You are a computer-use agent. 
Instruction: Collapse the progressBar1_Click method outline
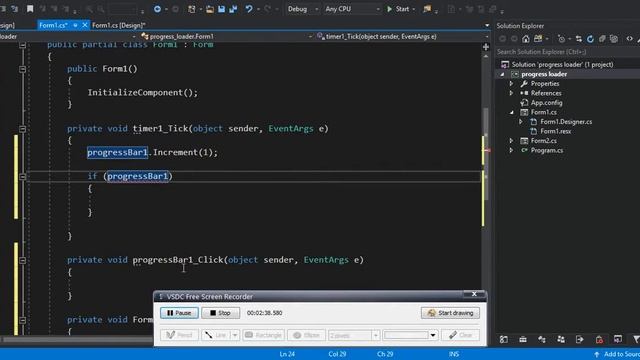(x=23, y=260)
